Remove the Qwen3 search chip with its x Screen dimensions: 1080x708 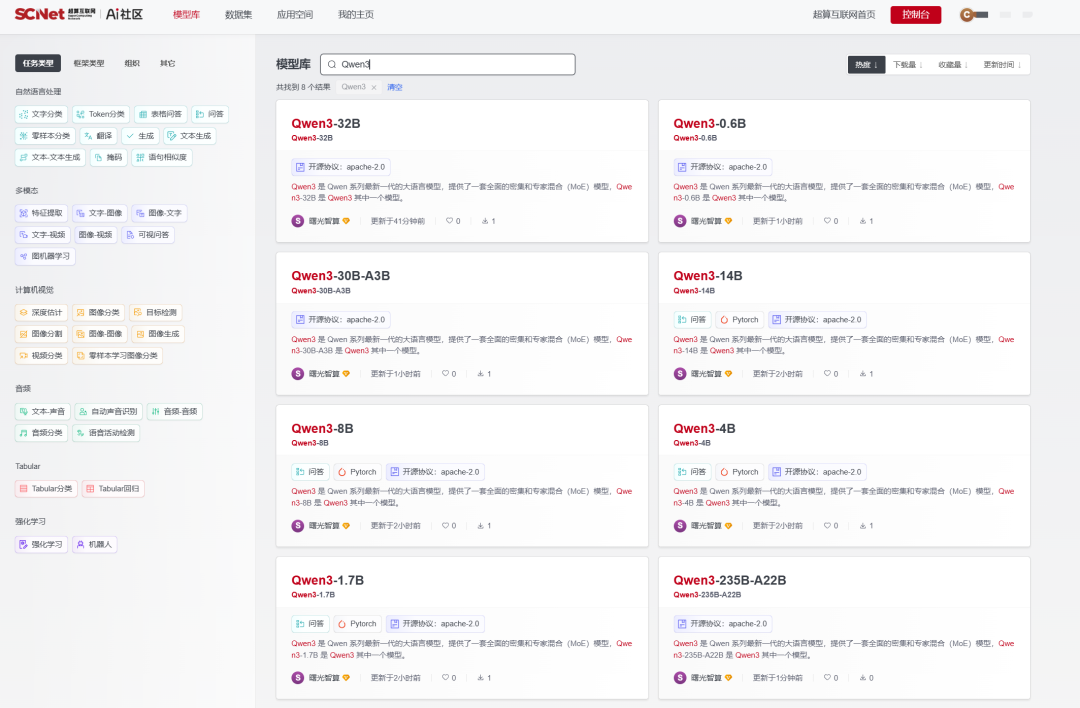(x=374, y=87)
